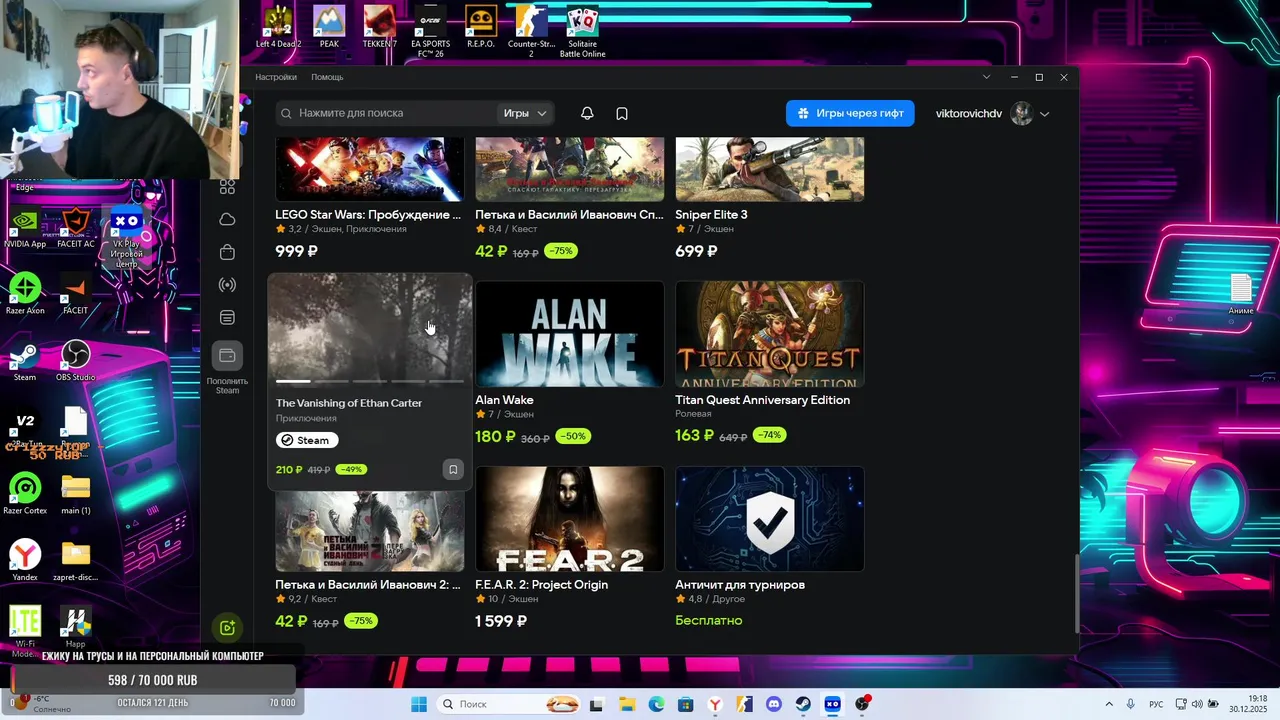The image size is (1280, 720).
Task: Open Помощь menu
Action: point(327,77)
